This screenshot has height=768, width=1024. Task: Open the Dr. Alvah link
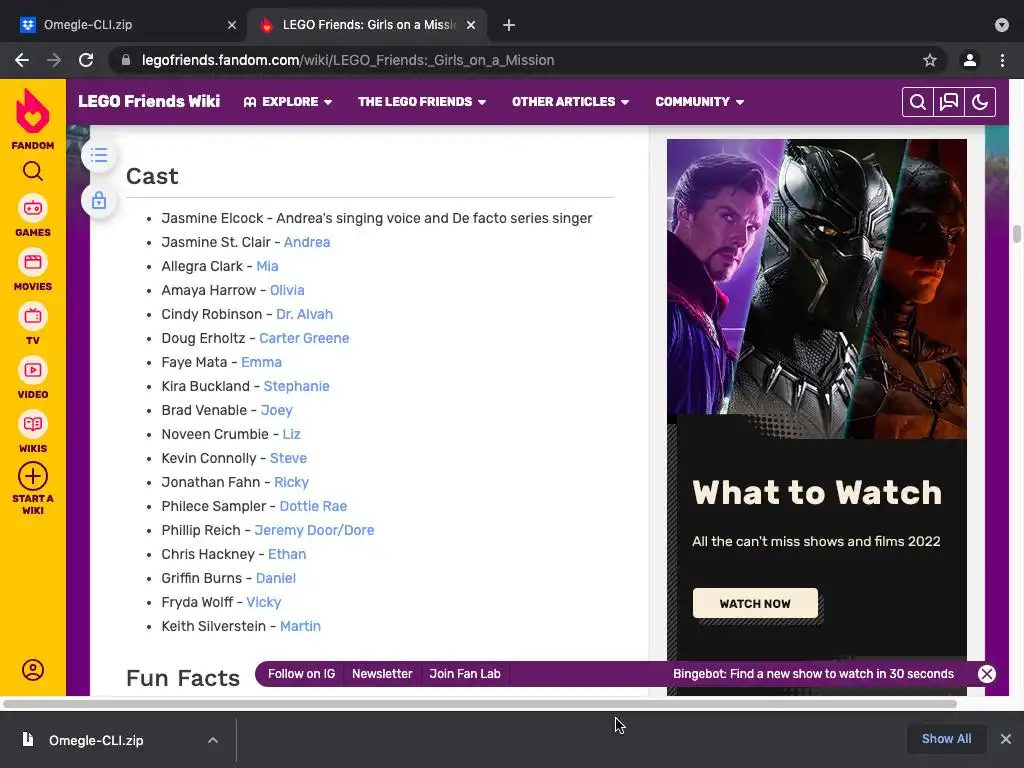point(304,314)
